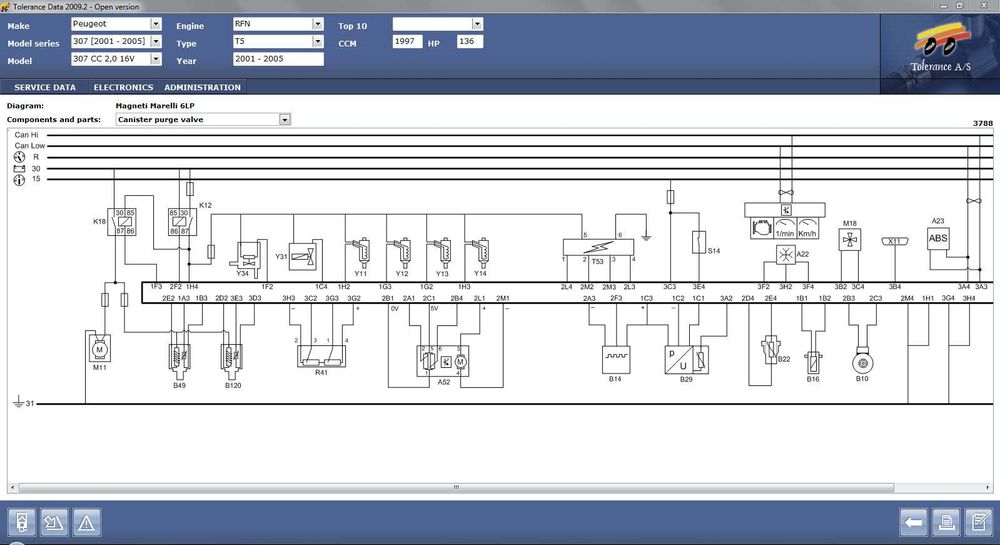Open the ADMINISTRATION menu
1000x545 pixels.
[x=202, y=87]
